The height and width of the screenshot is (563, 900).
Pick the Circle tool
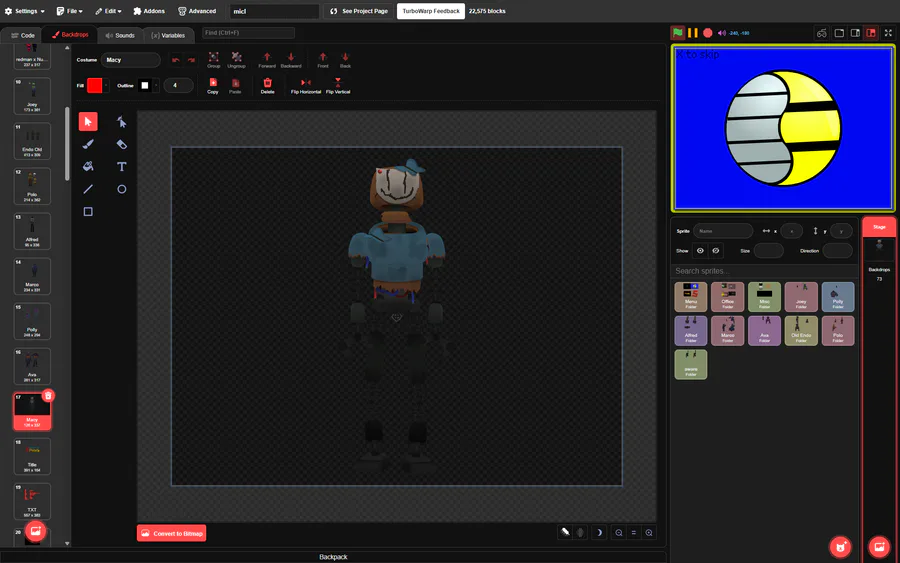(121, 189)
